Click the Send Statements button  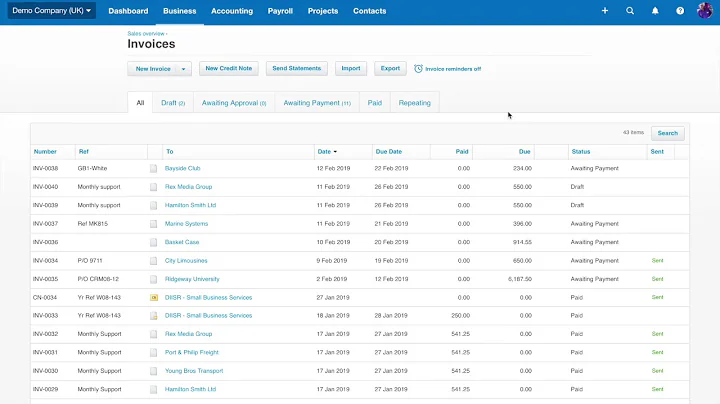(297, 68)
